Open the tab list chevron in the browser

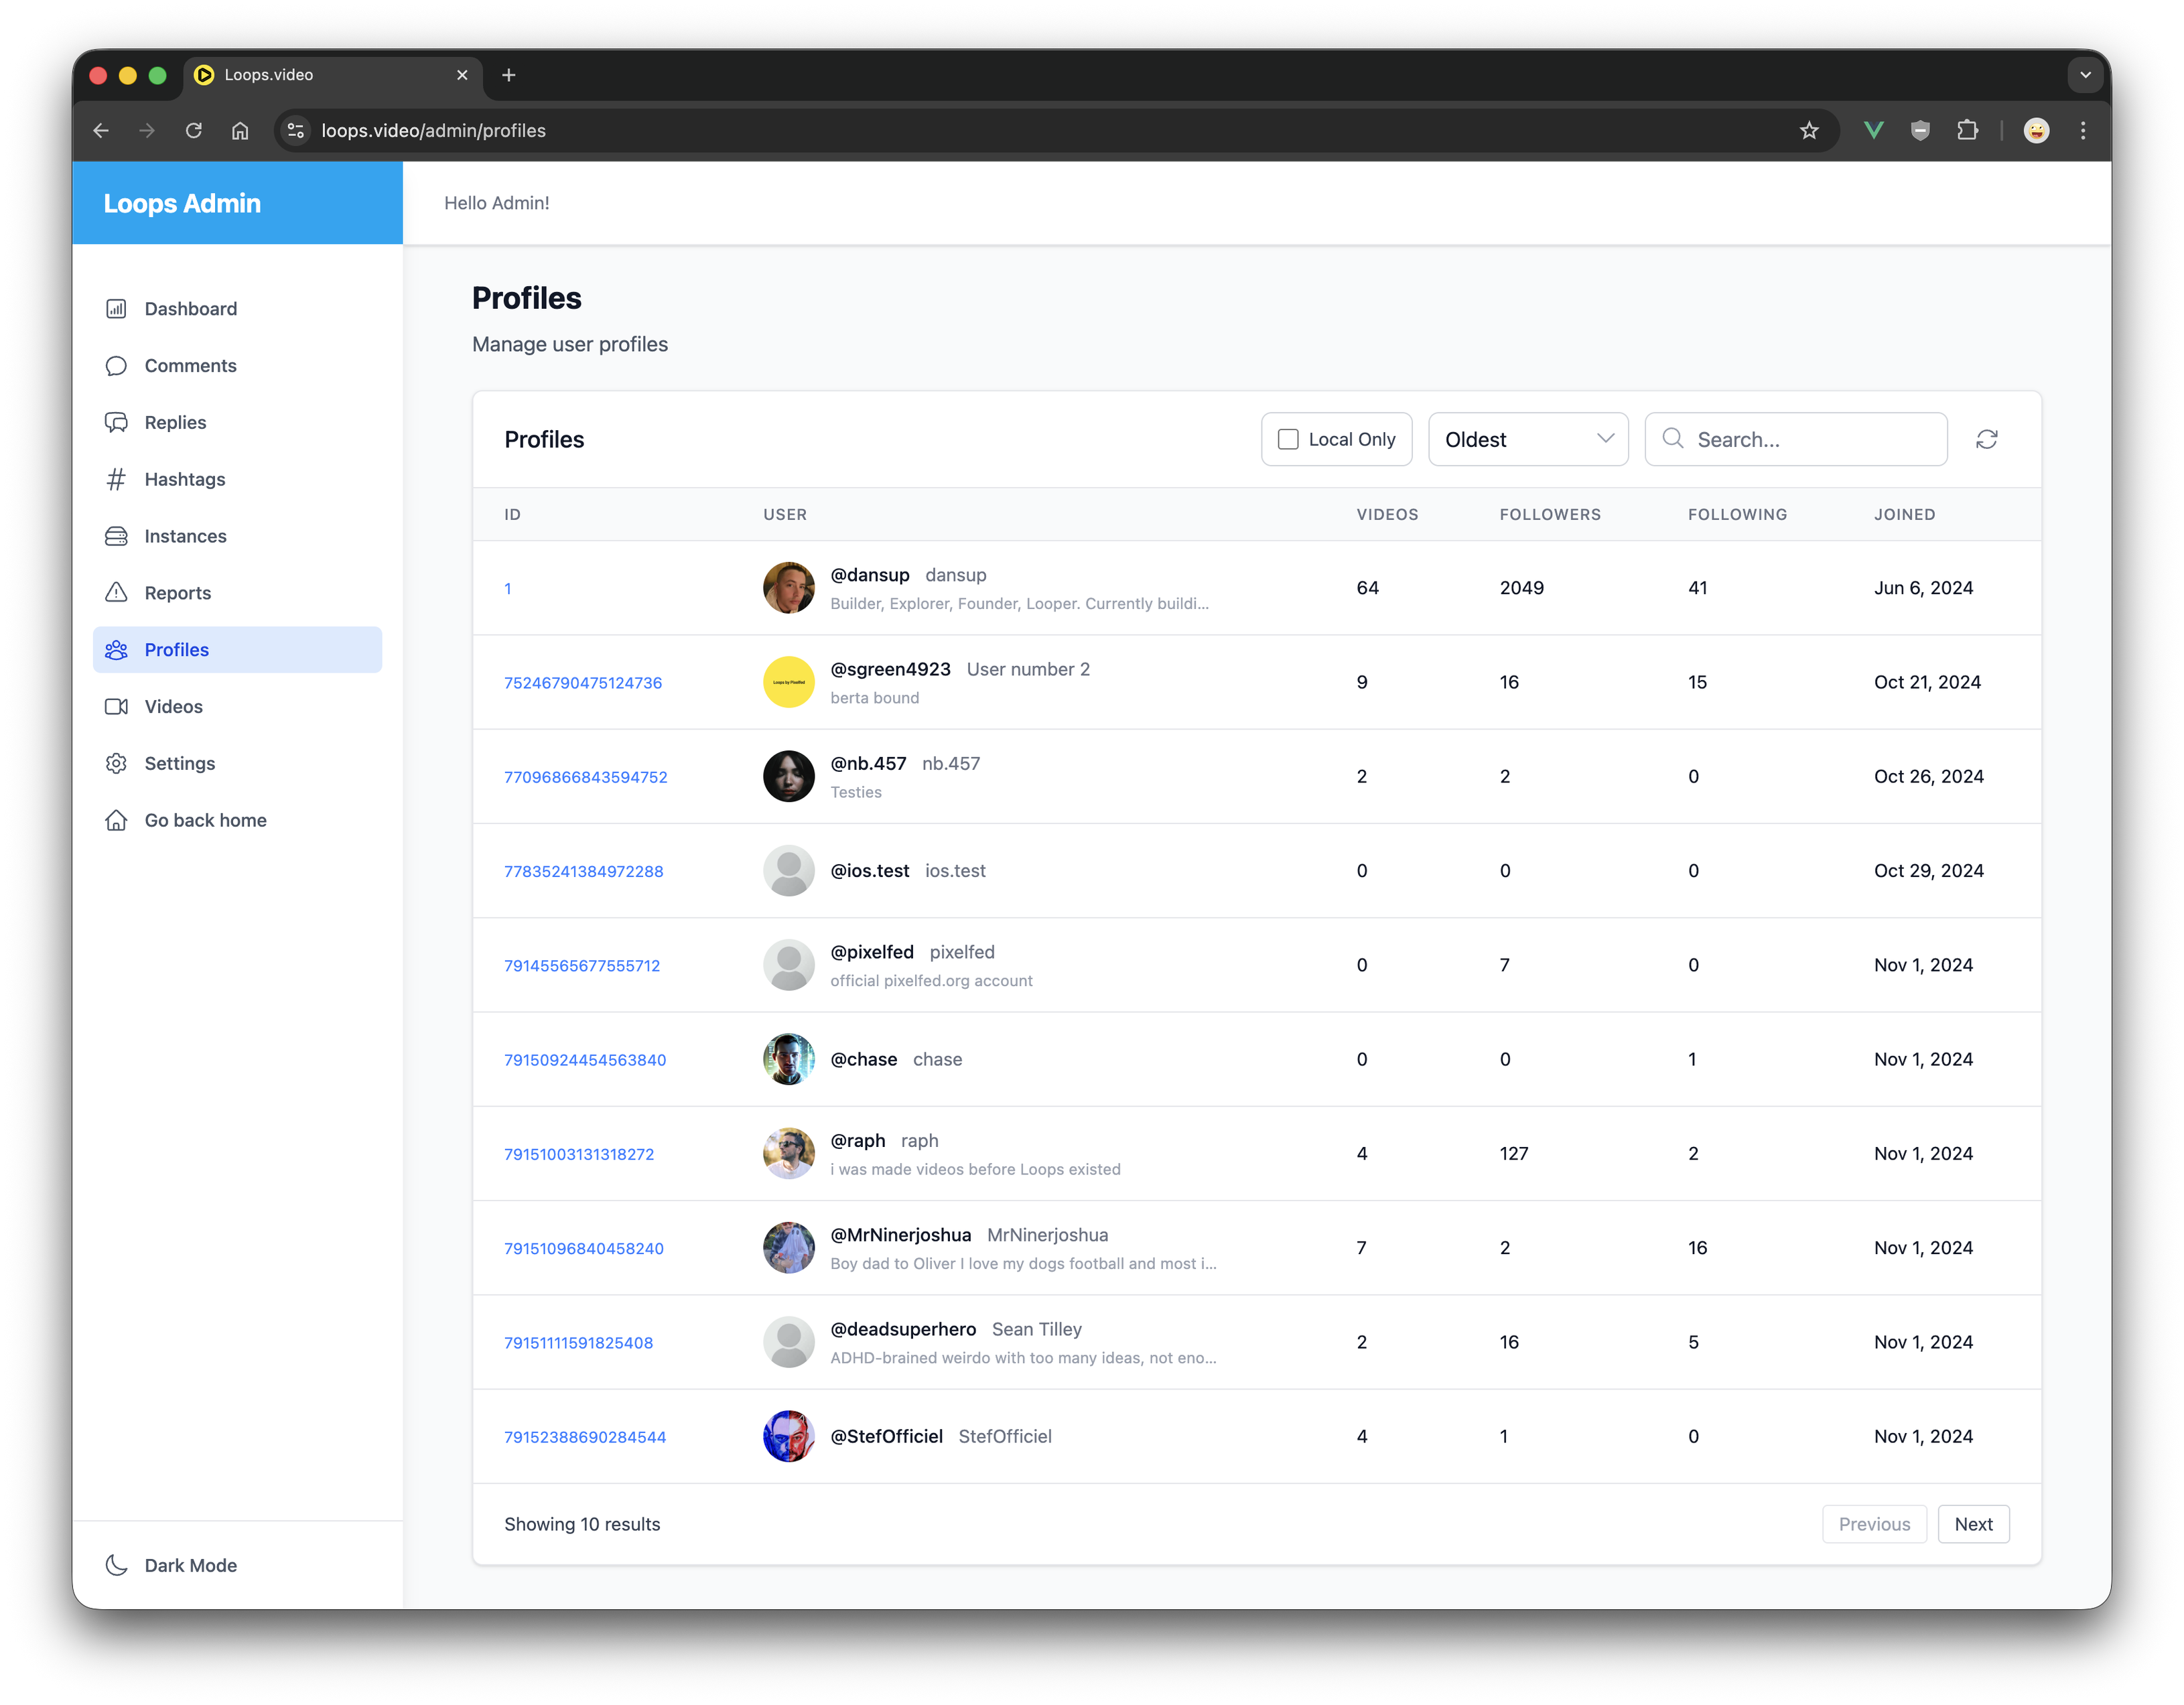[2085, 75]
